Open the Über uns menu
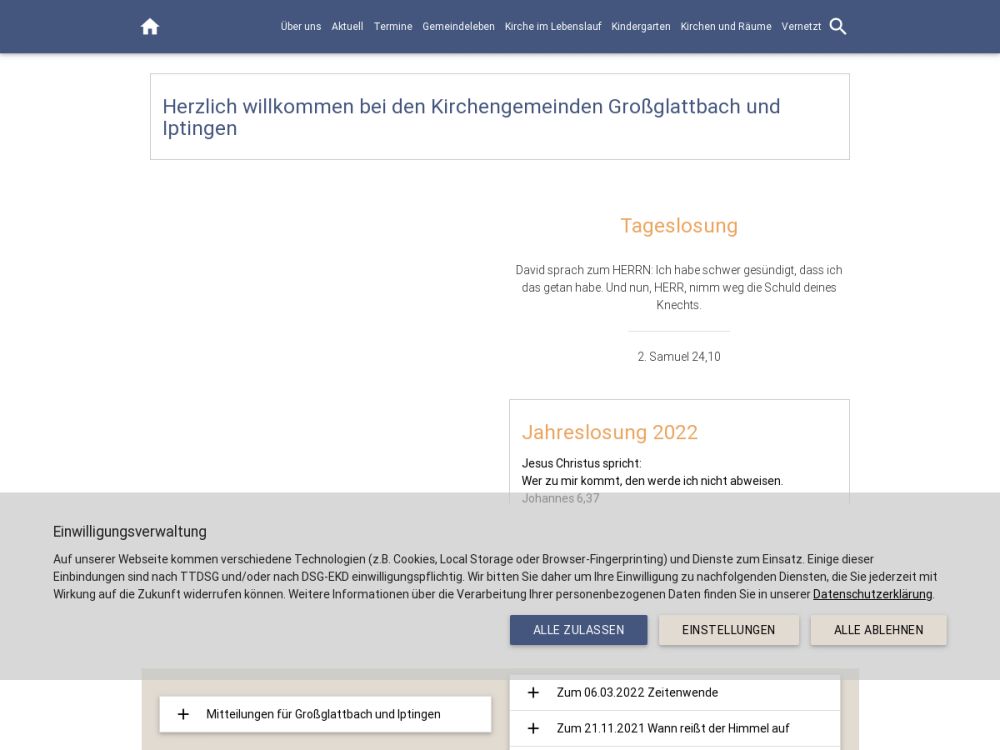This screenshot has height=750, width=1000. tap(301, 27)
